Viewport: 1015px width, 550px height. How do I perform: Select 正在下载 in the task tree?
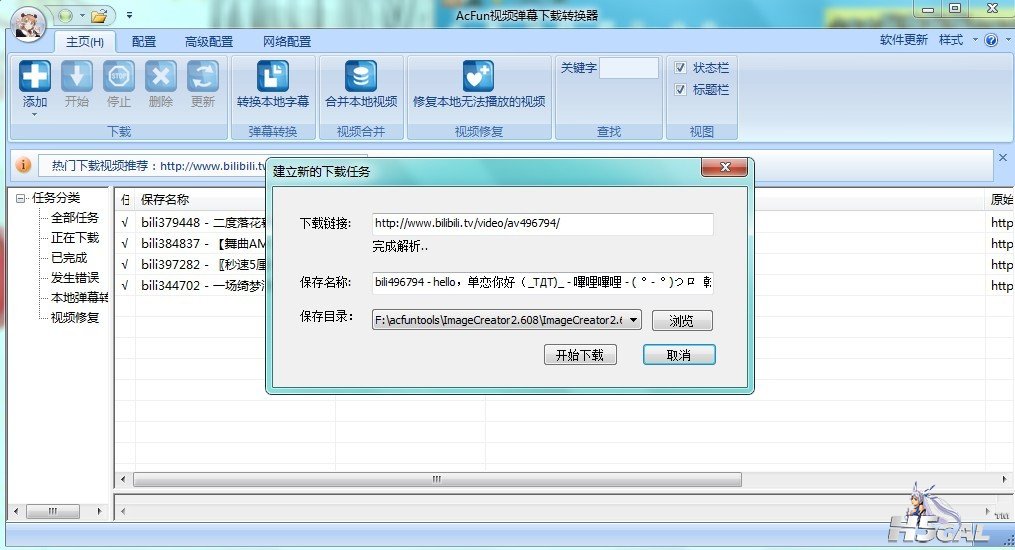[75, 237]
